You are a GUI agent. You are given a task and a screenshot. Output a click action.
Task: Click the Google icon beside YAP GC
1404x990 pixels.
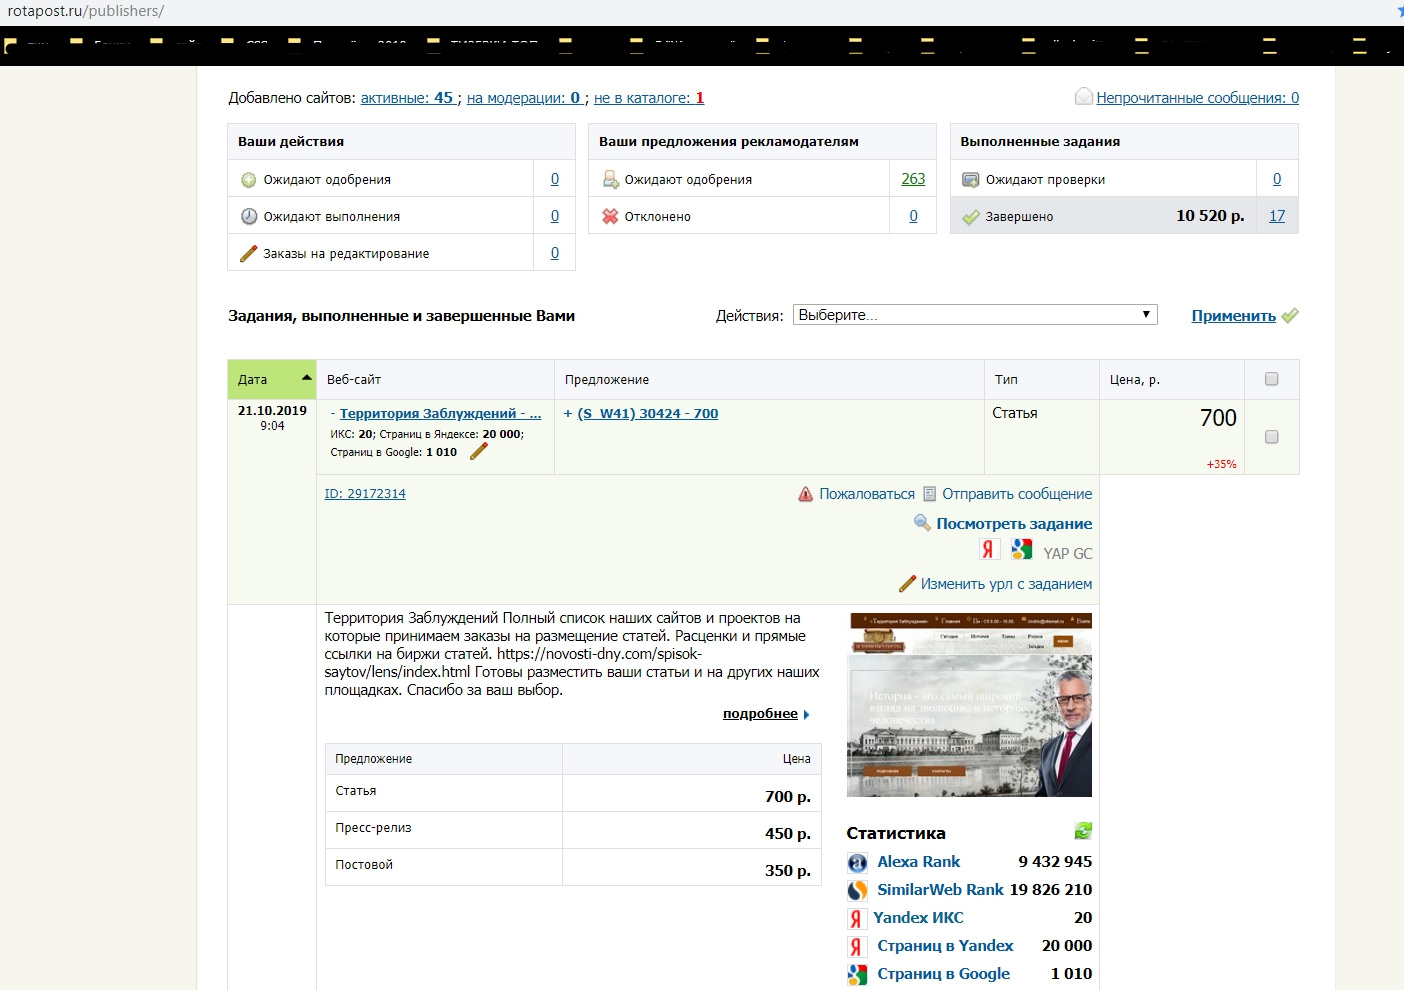(1021, 549)
